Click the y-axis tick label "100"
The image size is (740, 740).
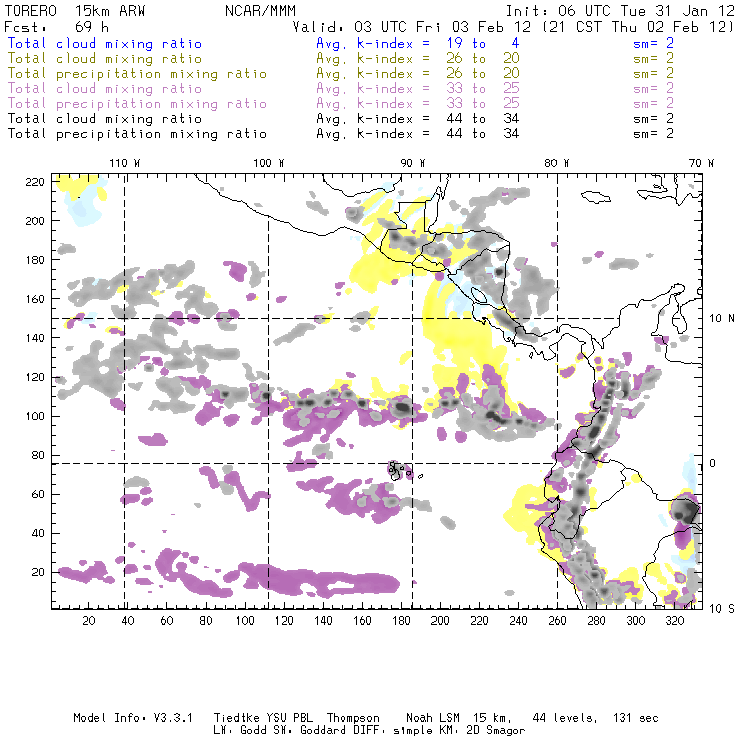[x=35, y=416]
